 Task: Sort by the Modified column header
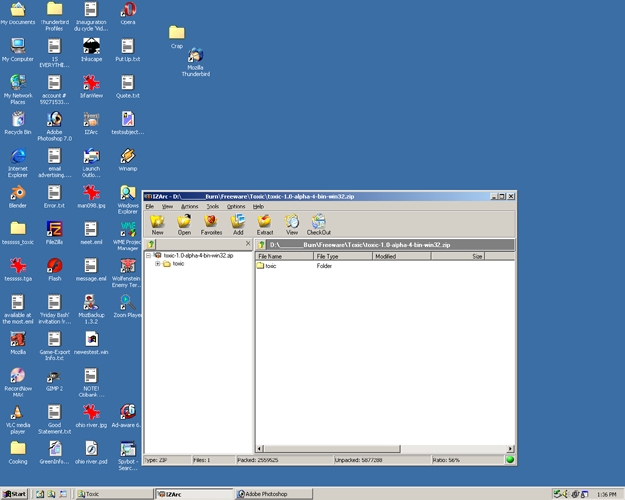pos(401,256)
